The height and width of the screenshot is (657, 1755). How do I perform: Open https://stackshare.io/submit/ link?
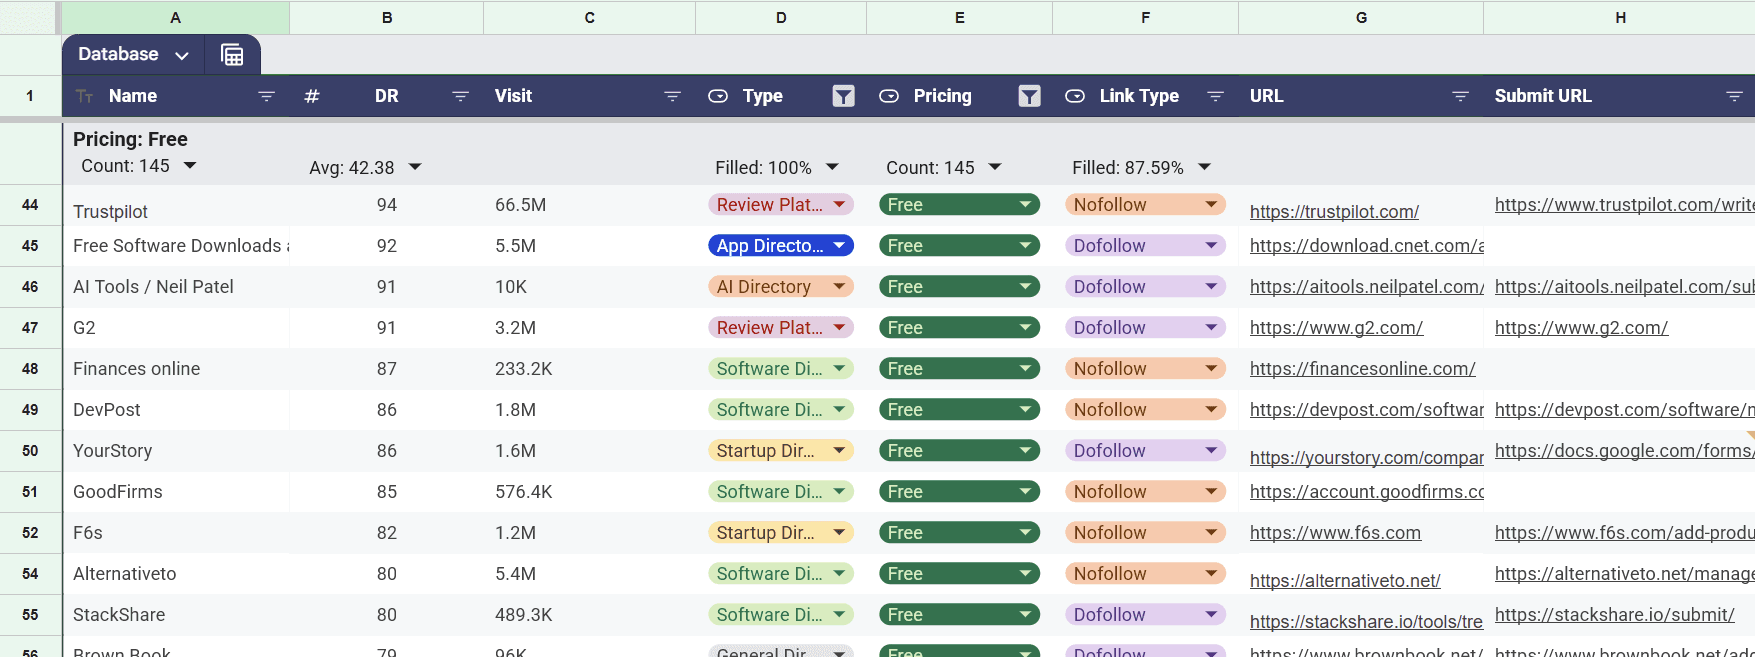click(1614, 615)
